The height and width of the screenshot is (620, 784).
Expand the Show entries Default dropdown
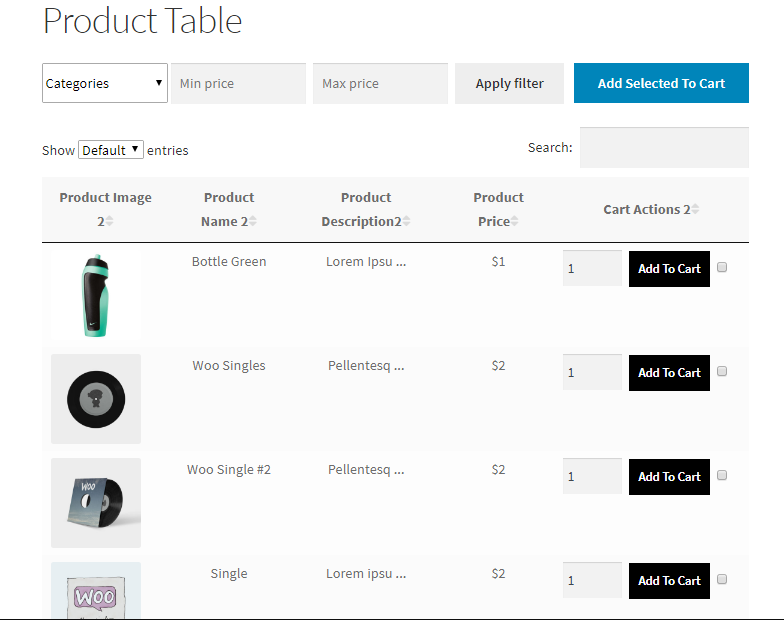click(x=110, y=150)
